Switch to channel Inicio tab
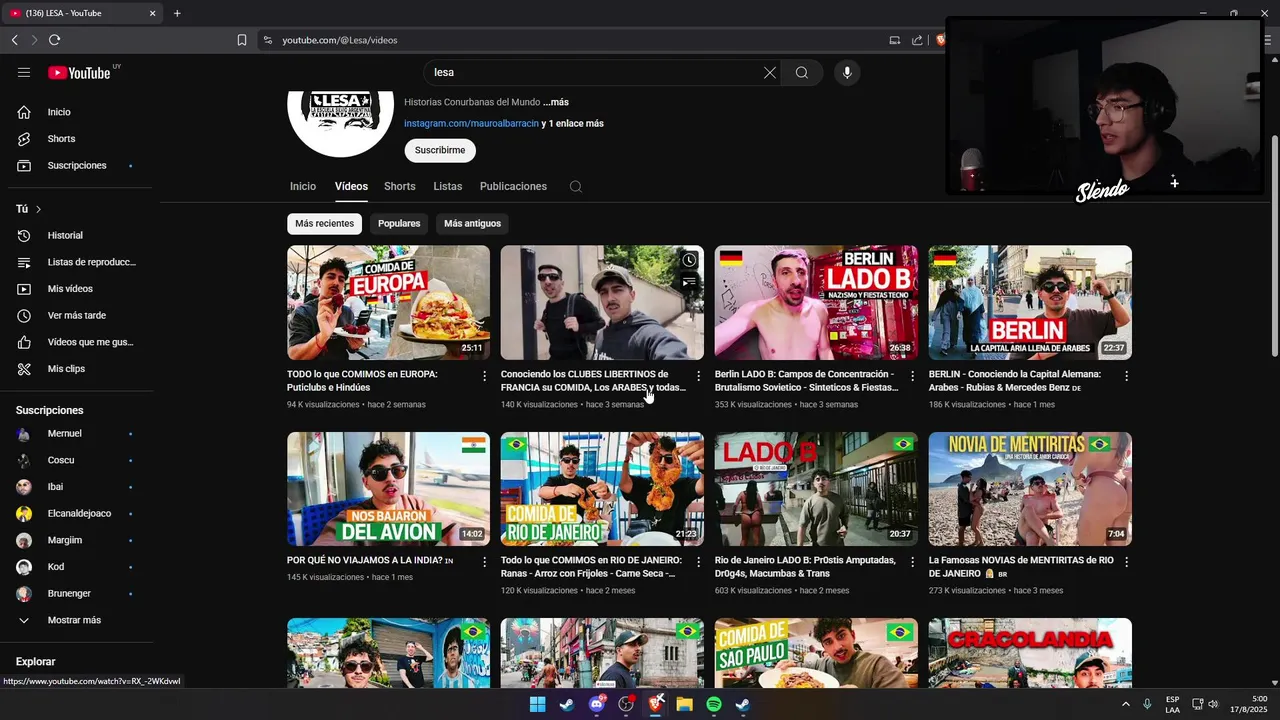Image resolution: width=1280 pixels, height=720 pixels. click(303, 186)
